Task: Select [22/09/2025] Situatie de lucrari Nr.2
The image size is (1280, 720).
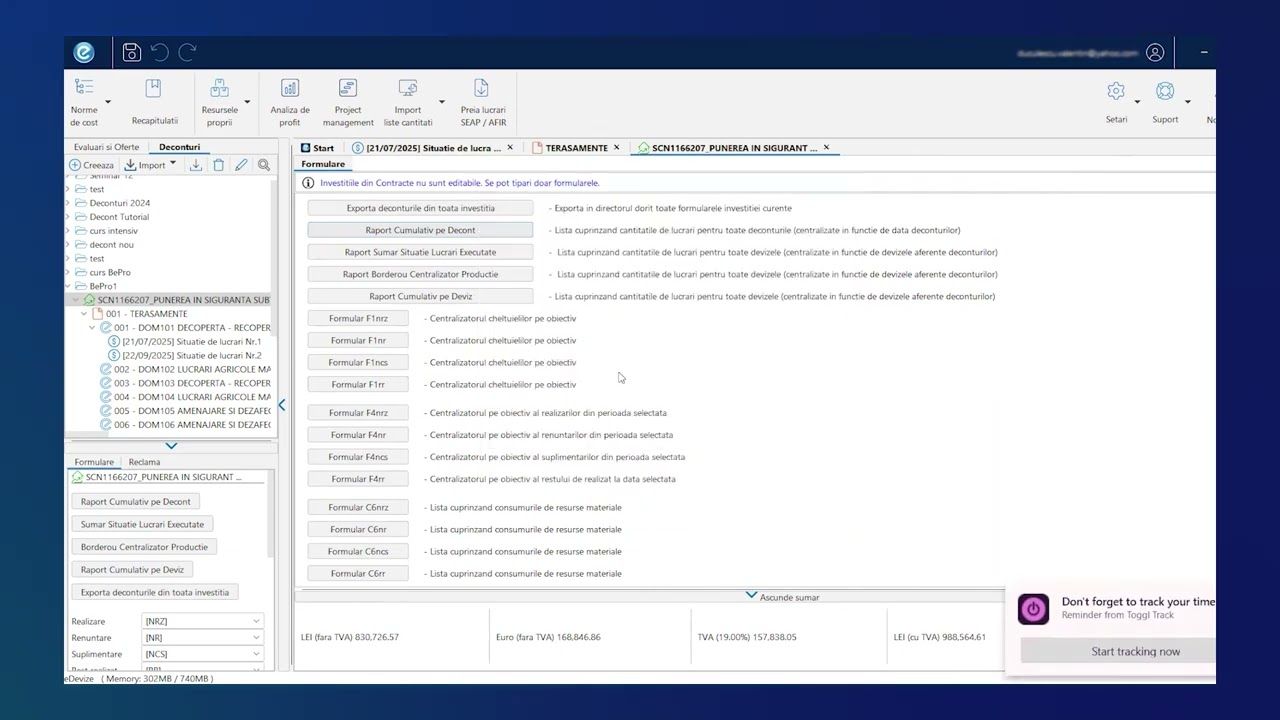Action: (x=185, y=355)
